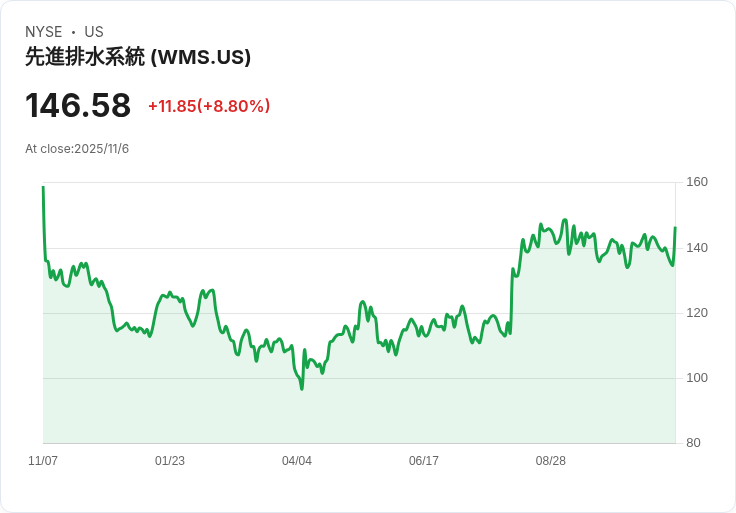The width and height of the screenshot is (736, 513).
Task: Select the 08/28 date on x-axis
Action: click(x=551, y=461)
